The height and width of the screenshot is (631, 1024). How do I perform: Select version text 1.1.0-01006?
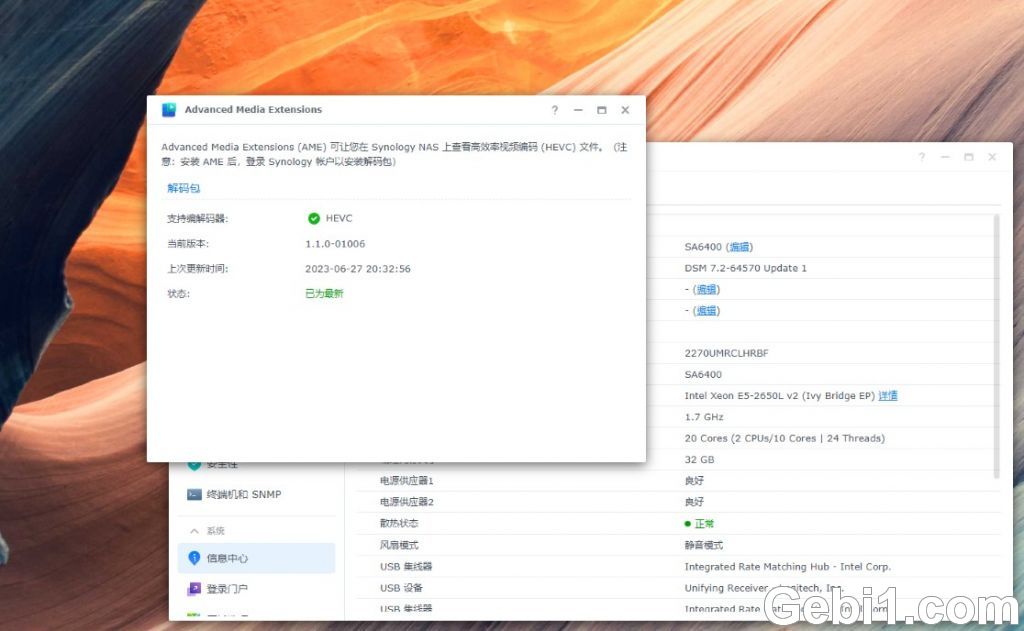[x=335, y=244]
